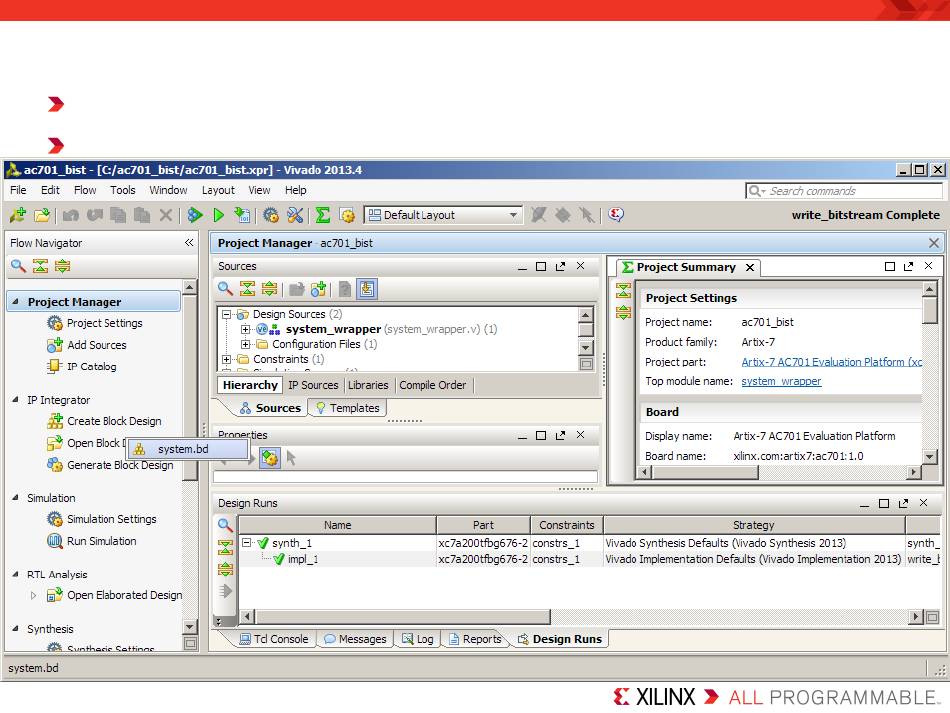Close the Project Summary tab
The image size is (950, 713).
pos(749,267)
